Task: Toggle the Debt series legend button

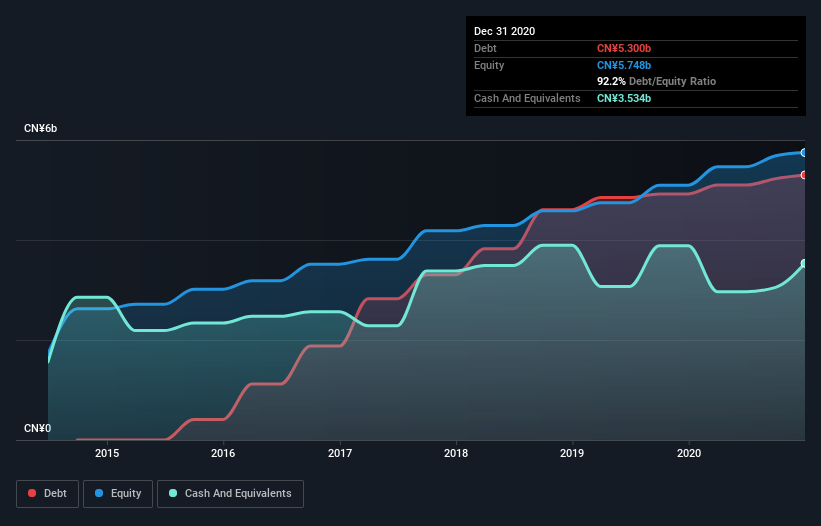Action: (48, 494)
